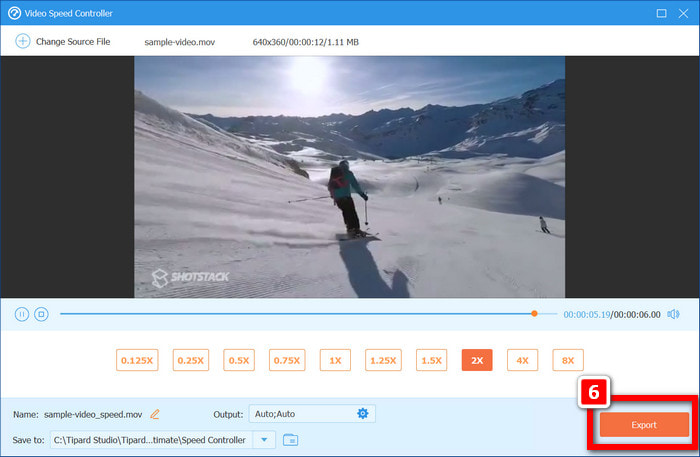Pause the video playback
The image size is (700, 457).
(22, 314)
